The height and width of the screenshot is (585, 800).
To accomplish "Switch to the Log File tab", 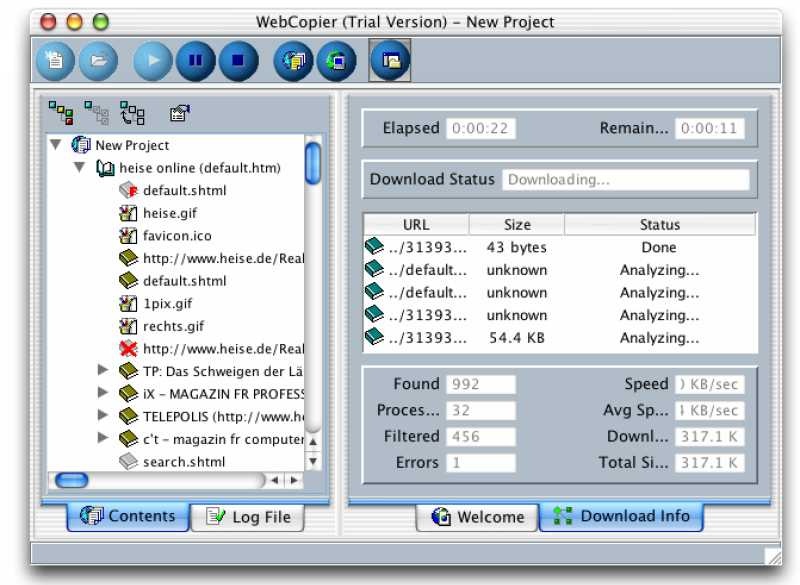I will 248,517.
